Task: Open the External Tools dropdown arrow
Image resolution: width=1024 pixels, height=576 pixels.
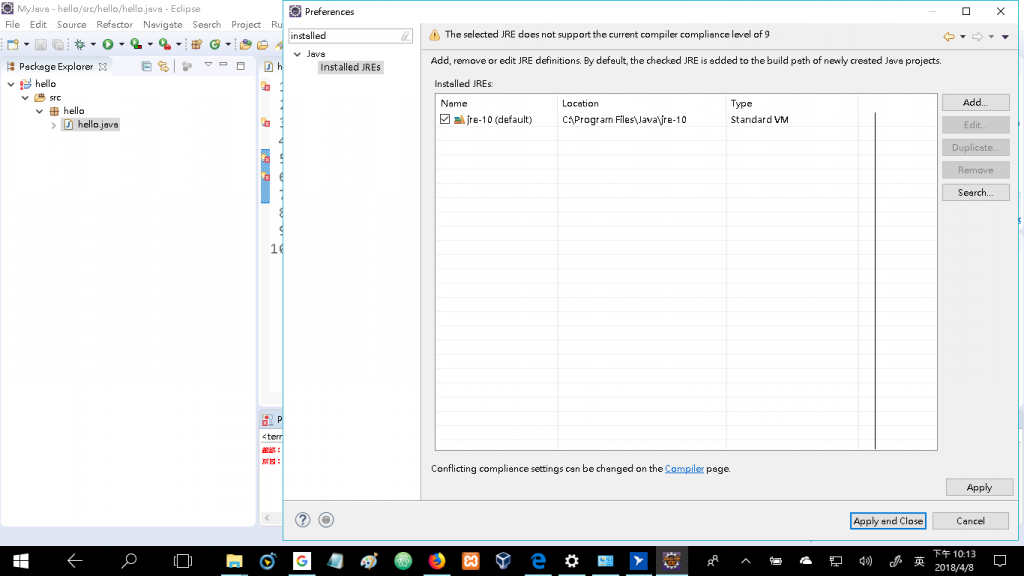Action: pyautogui.click(x=178, y=44)
